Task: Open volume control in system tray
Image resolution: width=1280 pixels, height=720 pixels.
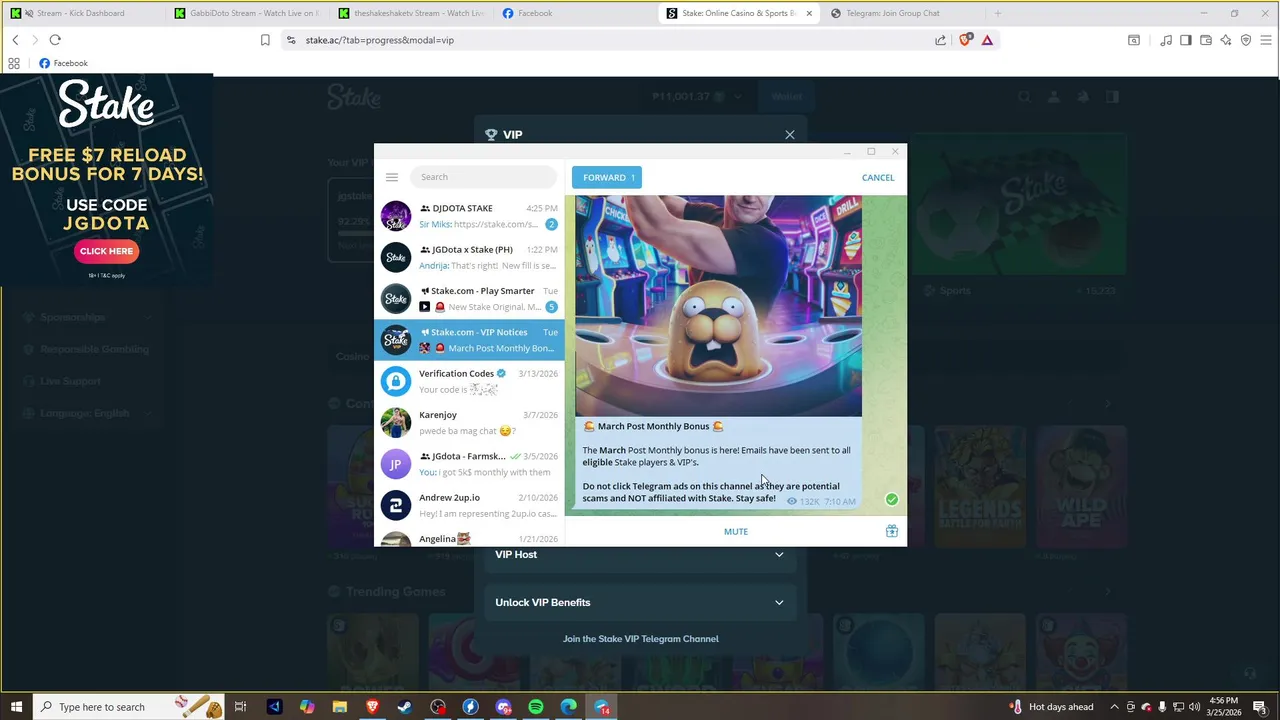Action: pos(1194,707)
